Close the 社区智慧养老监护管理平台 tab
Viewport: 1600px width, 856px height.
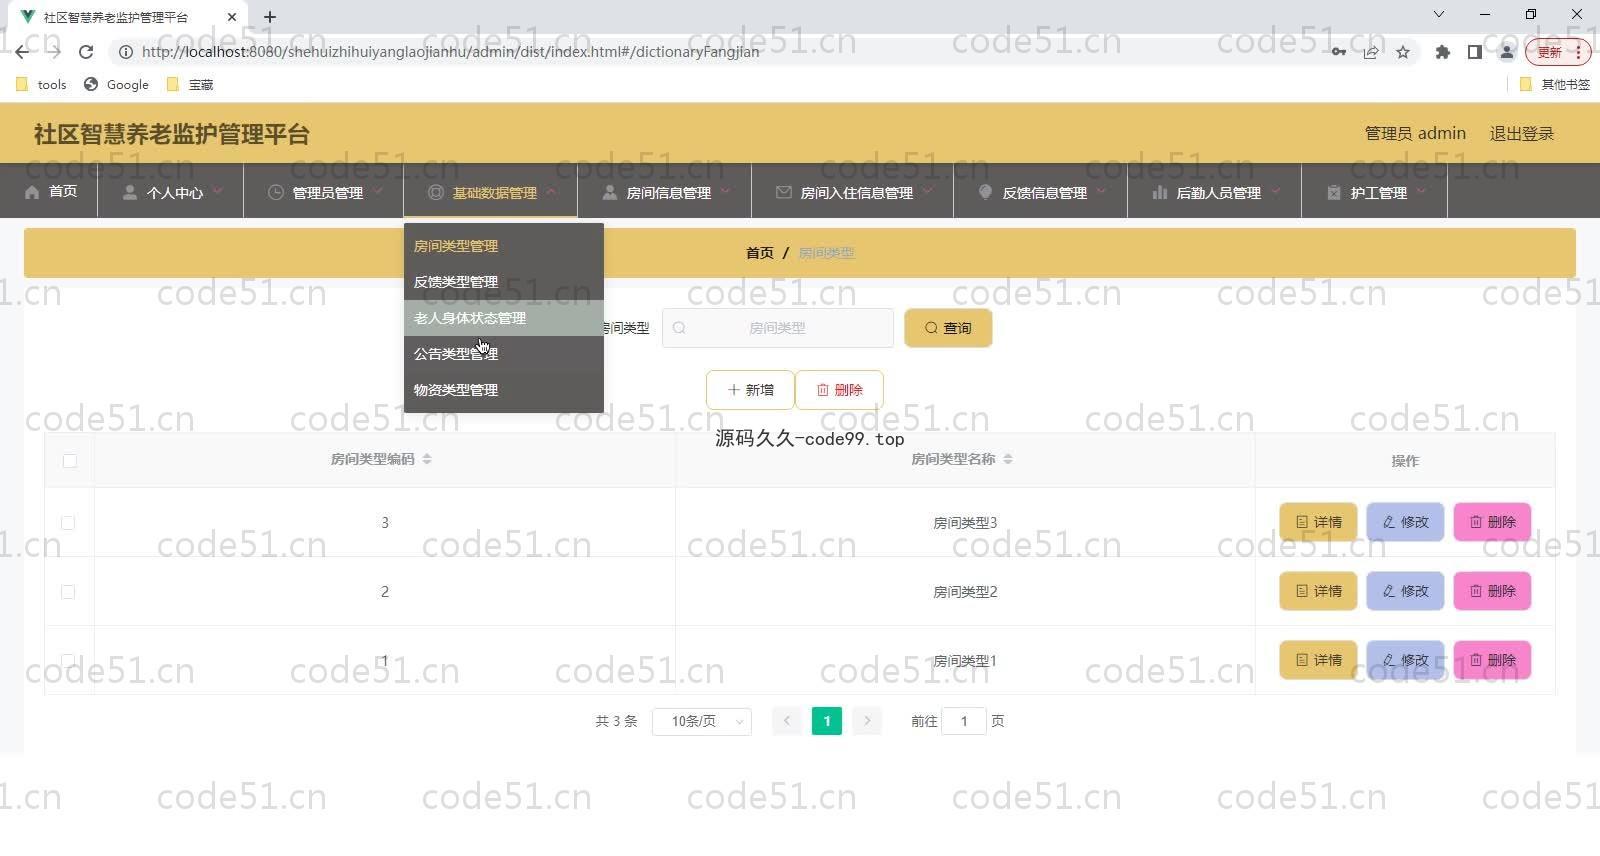tap(231, 17)
